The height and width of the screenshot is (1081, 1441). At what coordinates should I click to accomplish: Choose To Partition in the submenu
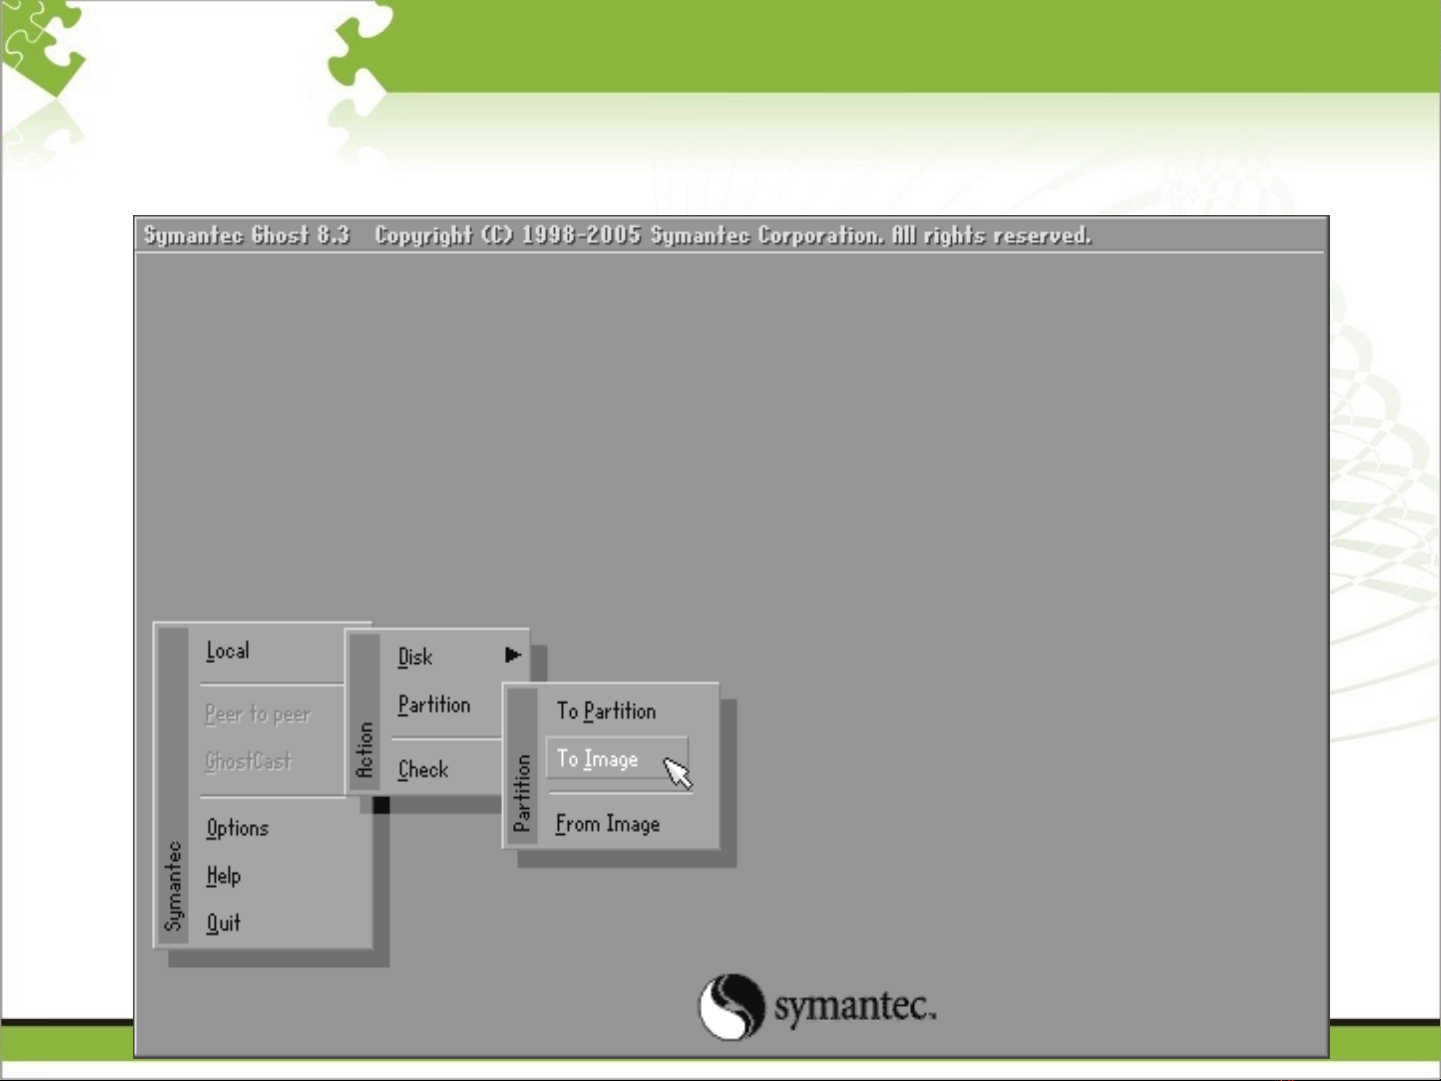[x=606, y=711]
